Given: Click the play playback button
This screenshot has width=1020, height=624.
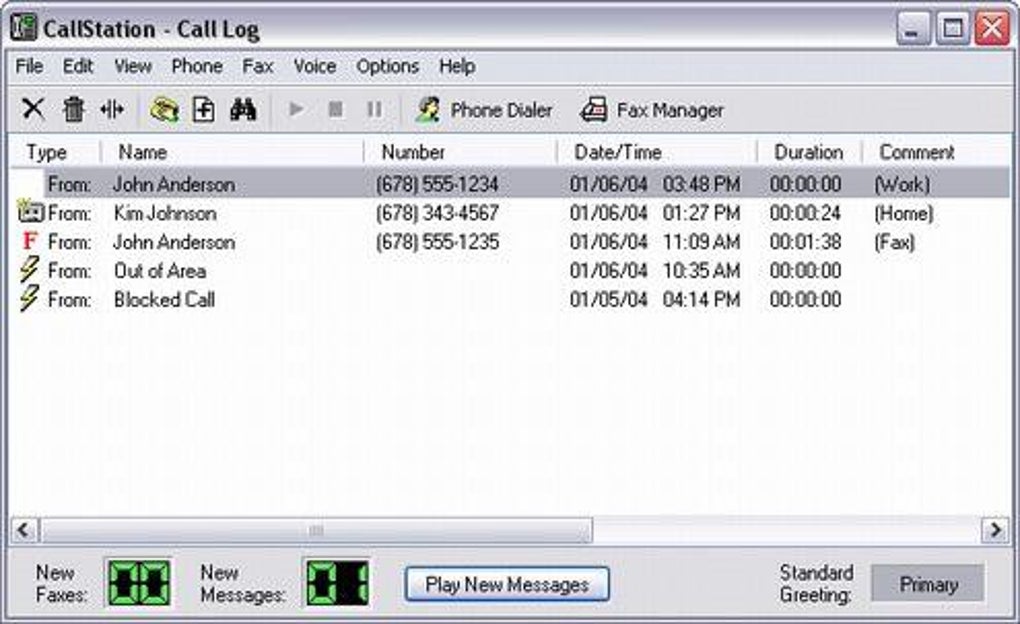Looking at the screenshot, I should click(296, 109).
